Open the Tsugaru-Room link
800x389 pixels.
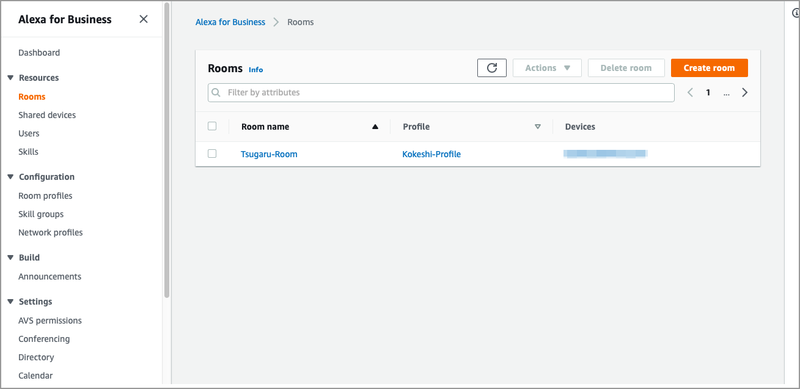pyautogui.click(x=269, y=154)
